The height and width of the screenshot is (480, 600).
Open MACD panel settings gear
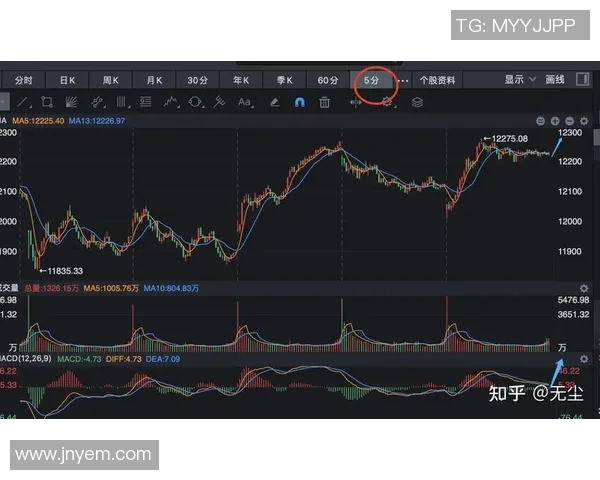pyautogui.click(x=585, y=358)
